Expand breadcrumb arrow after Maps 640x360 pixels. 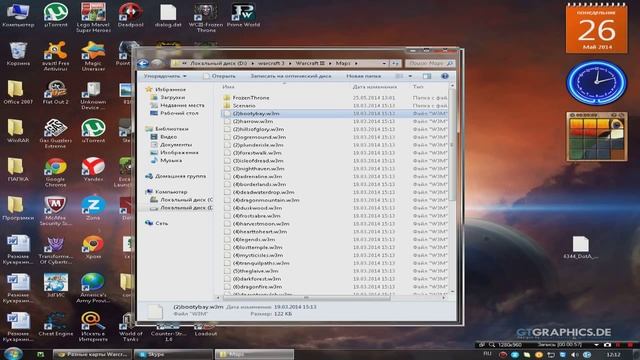pyautogui.click(x=356, y=63)
